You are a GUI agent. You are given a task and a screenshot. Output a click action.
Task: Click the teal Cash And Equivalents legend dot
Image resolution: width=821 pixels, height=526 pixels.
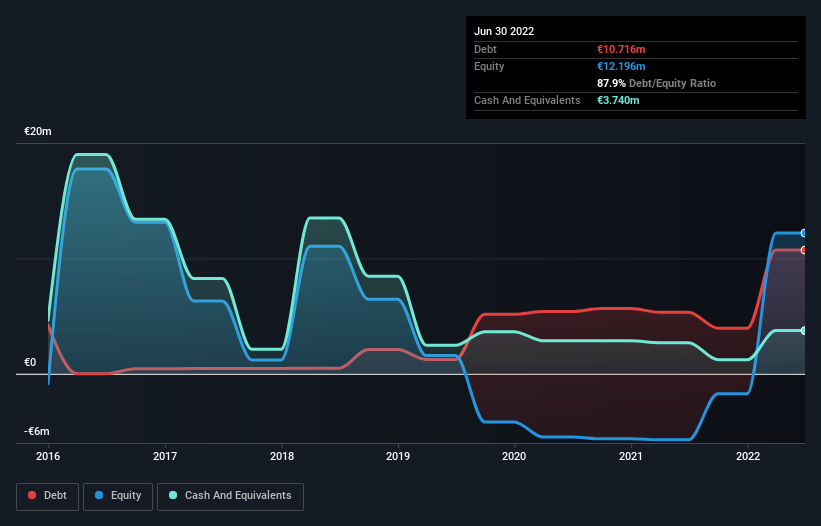click(173, 495)
